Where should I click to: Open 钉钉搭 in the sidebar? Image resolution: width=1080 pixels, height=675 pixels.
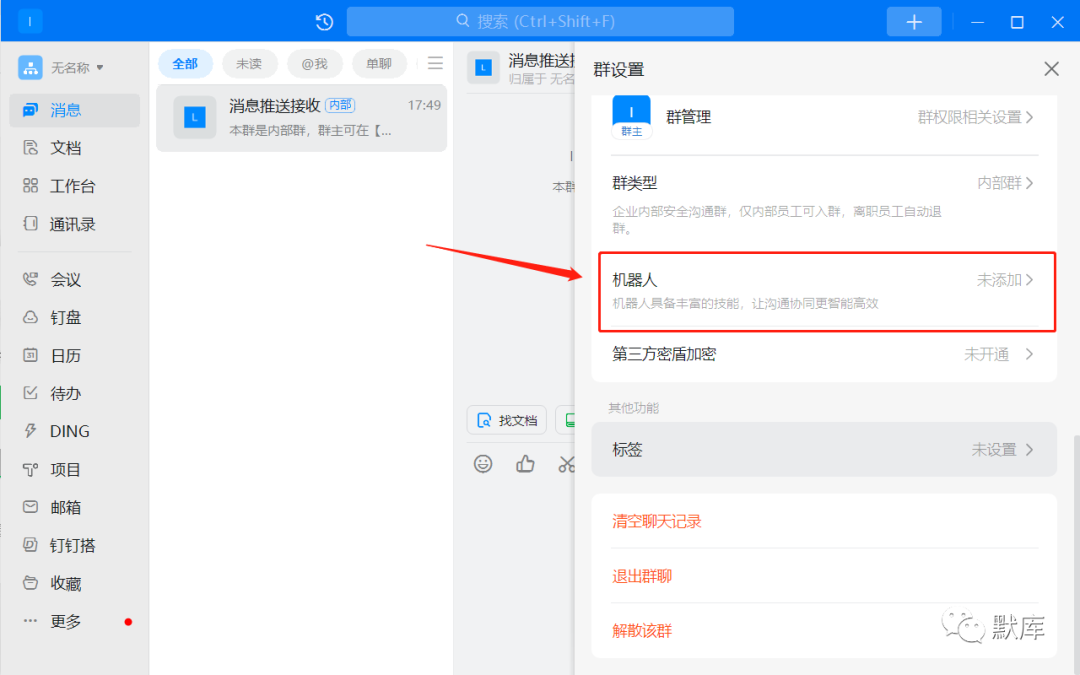(x=74, y=546)
